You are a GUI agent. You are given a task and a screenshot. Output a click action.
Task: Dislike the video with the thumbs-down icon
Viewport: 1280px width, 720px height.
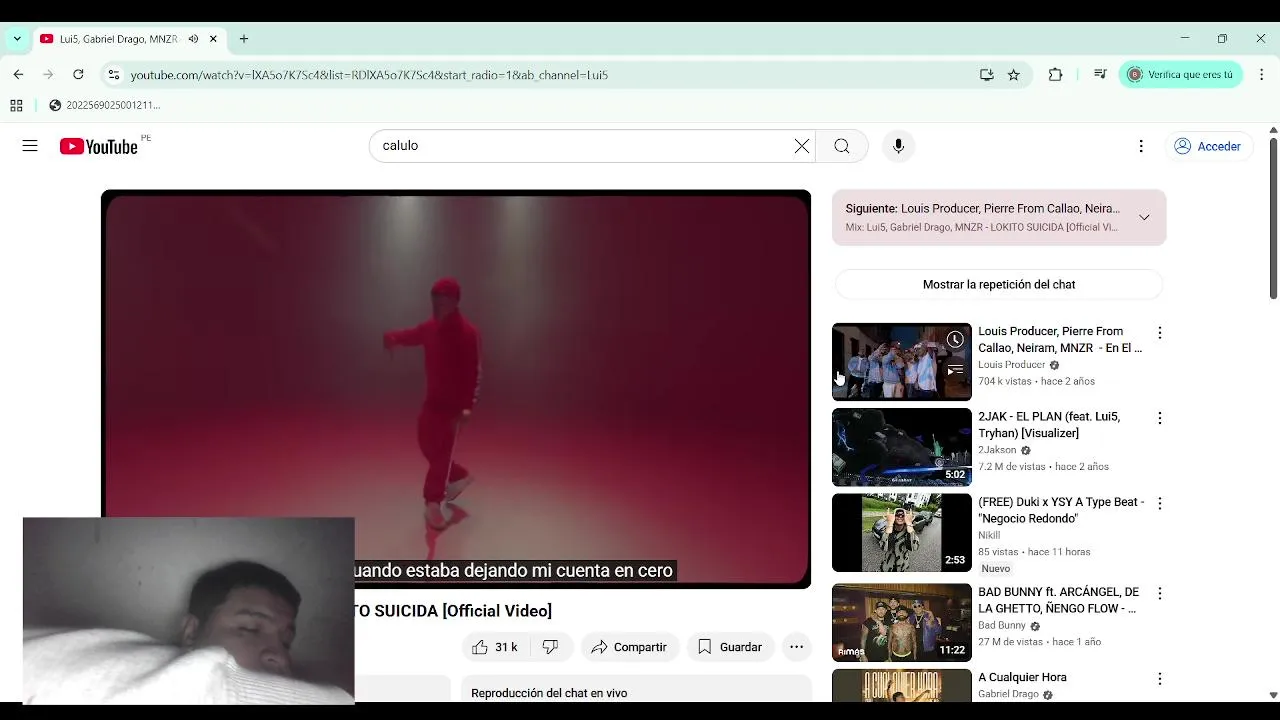click(550, 647)
